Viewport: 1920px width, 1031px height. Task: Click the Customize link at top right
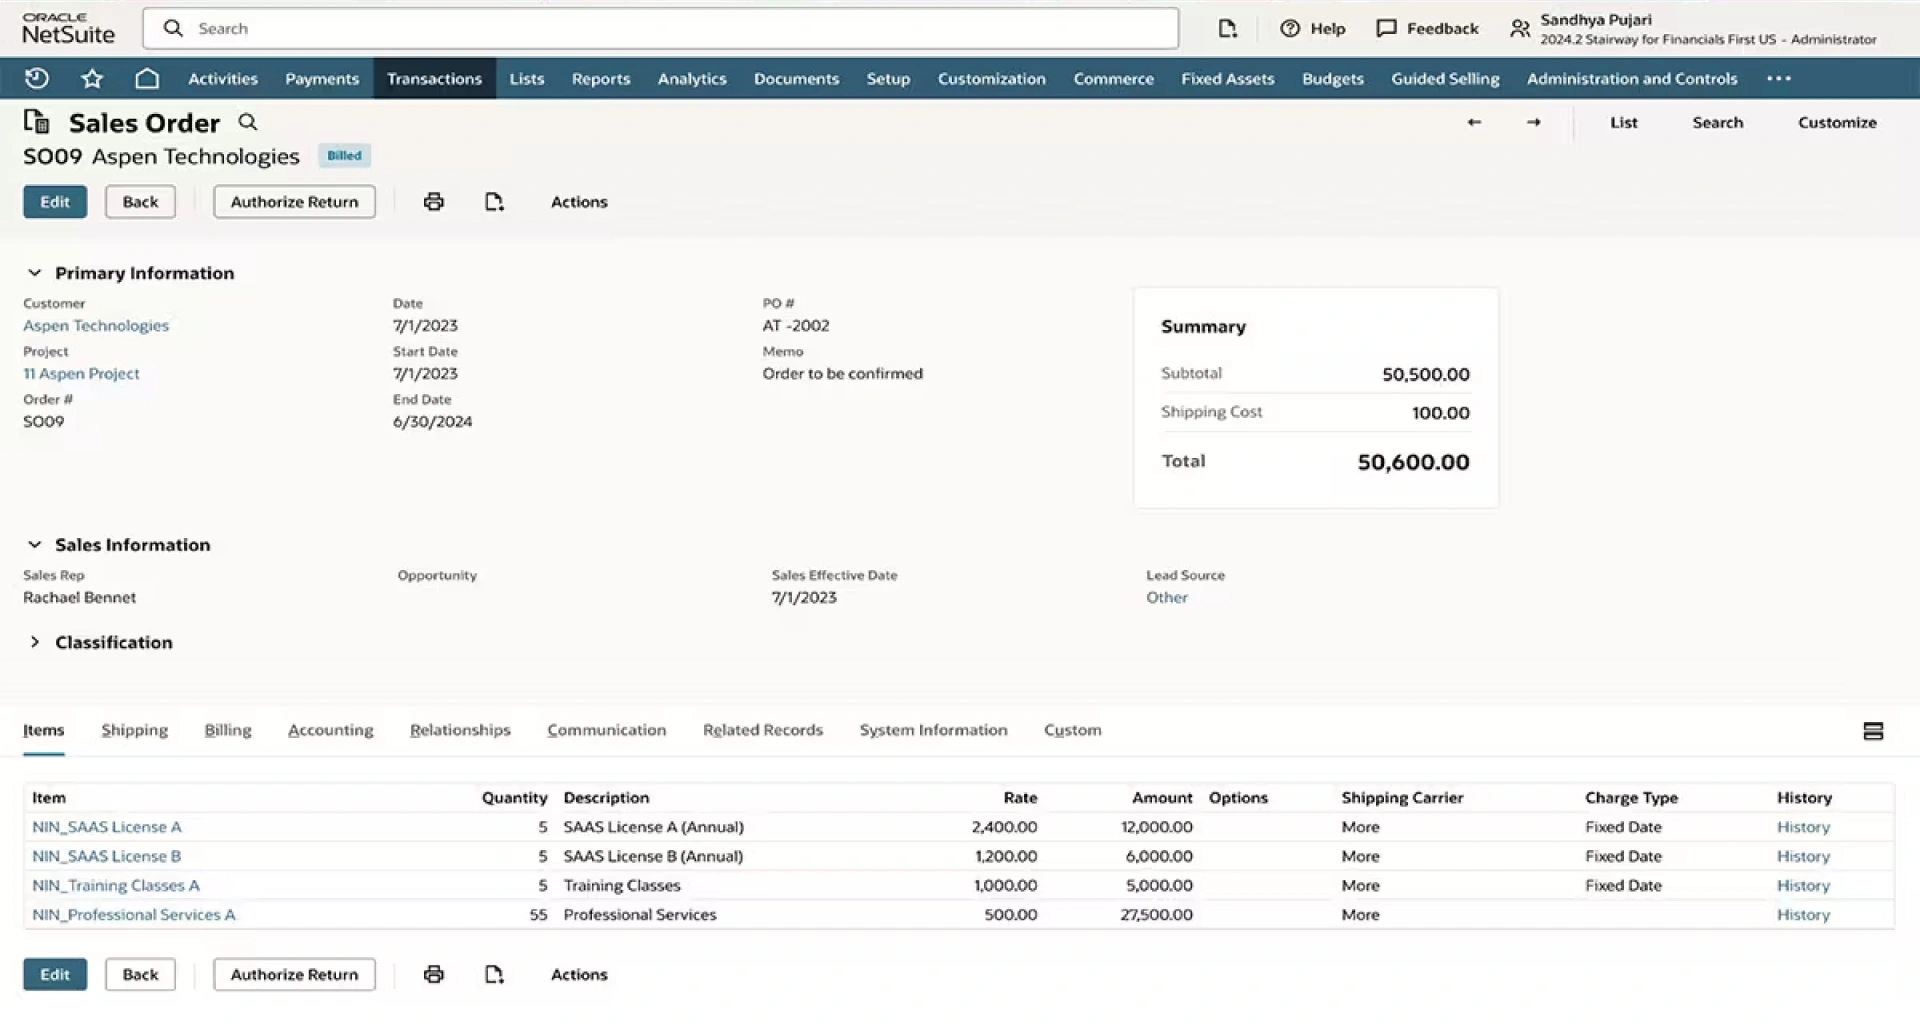1837,122
